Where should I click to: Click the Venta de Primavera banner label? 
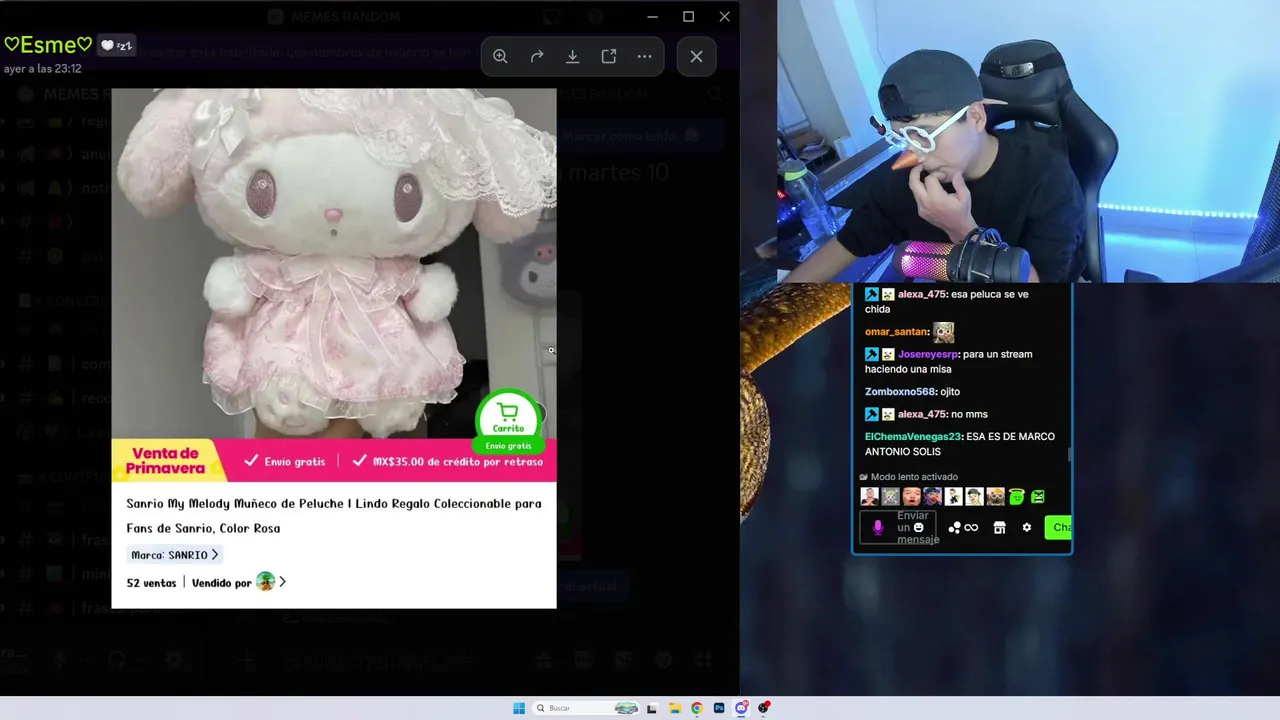pyautogui.click(x=168, y=460)
